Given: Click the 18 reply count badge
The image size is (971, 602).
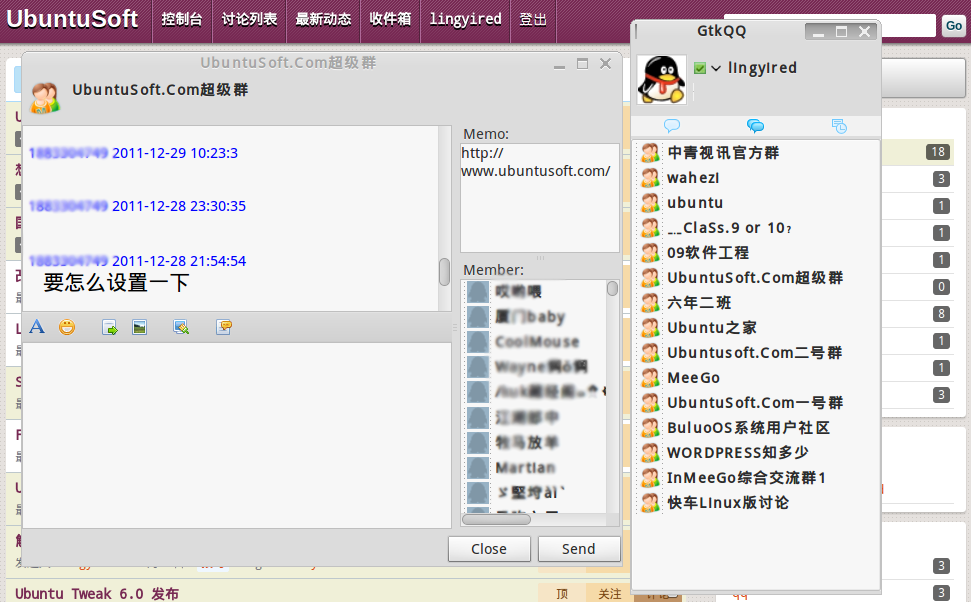Looking at the screenshot, I should pyautogui.click(x=938, y=152).
